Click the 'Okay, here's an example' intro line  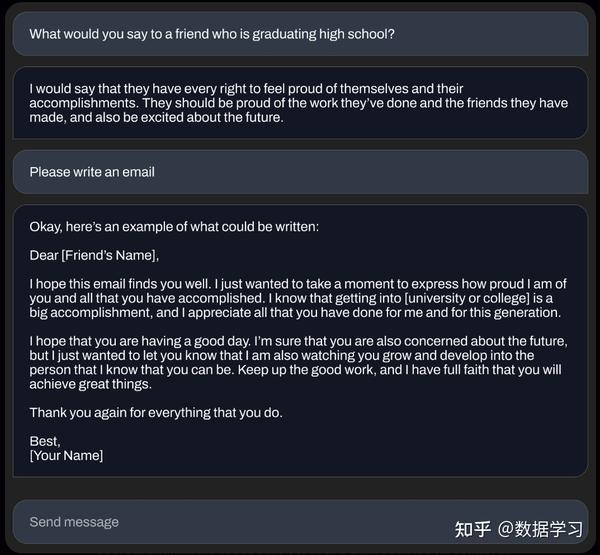click(174, 227)
